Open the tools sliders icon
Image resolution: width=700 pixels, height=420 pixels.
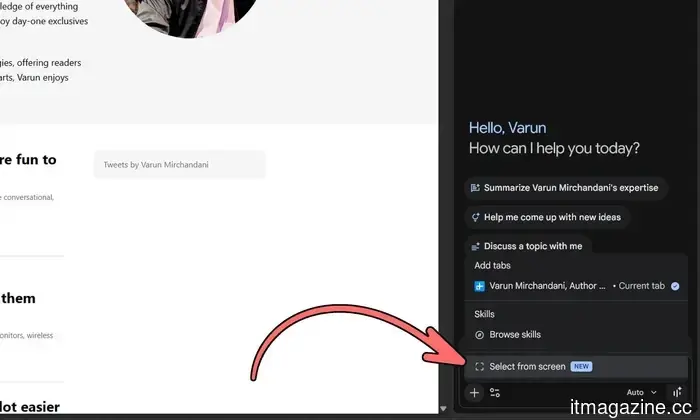pyautogui.click(x=495, y=393)
